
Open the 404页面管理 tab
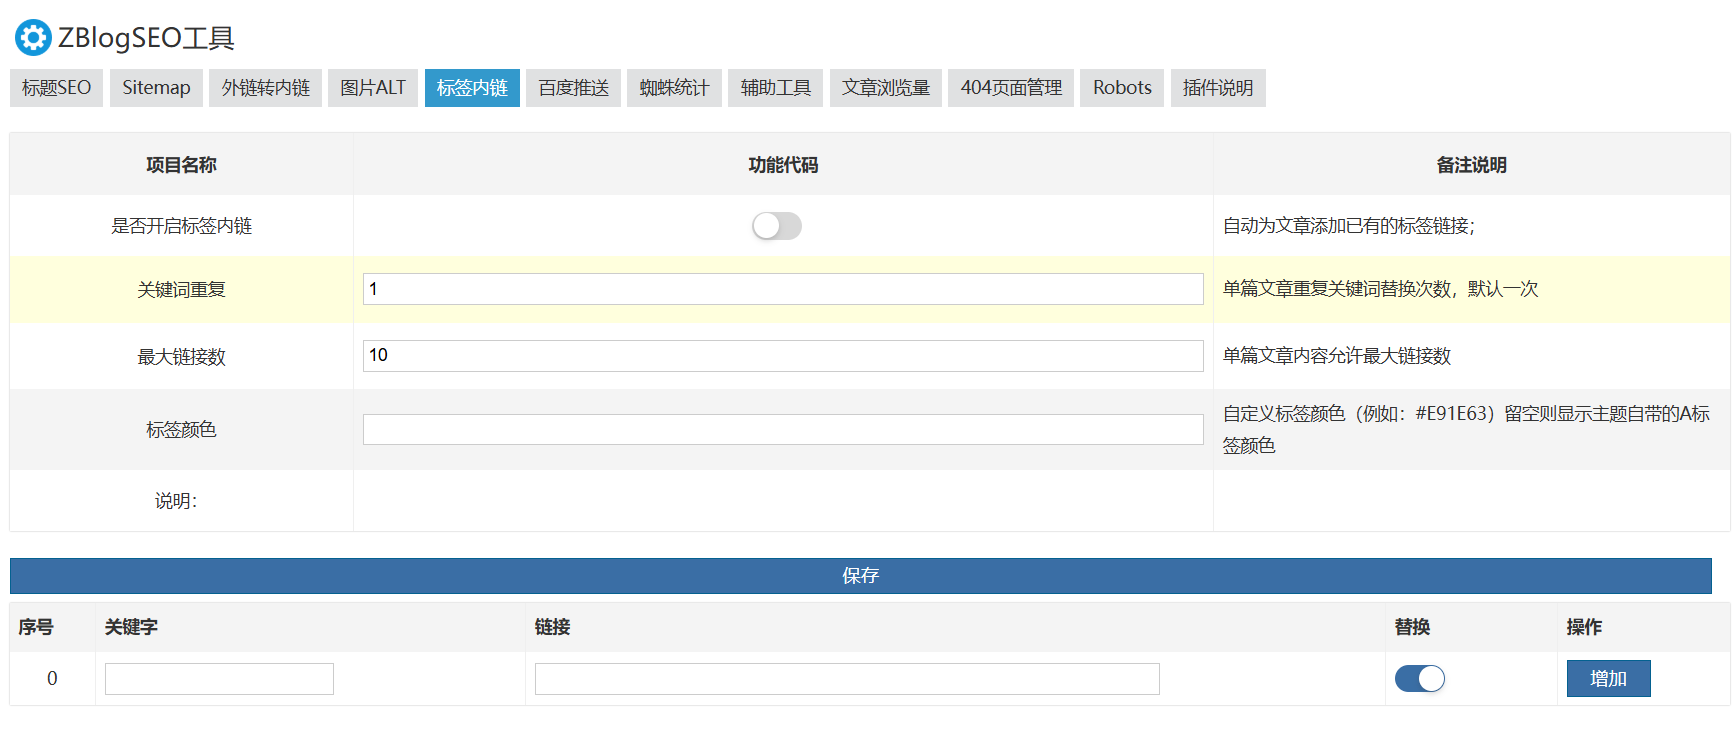tap(1011, 88)
